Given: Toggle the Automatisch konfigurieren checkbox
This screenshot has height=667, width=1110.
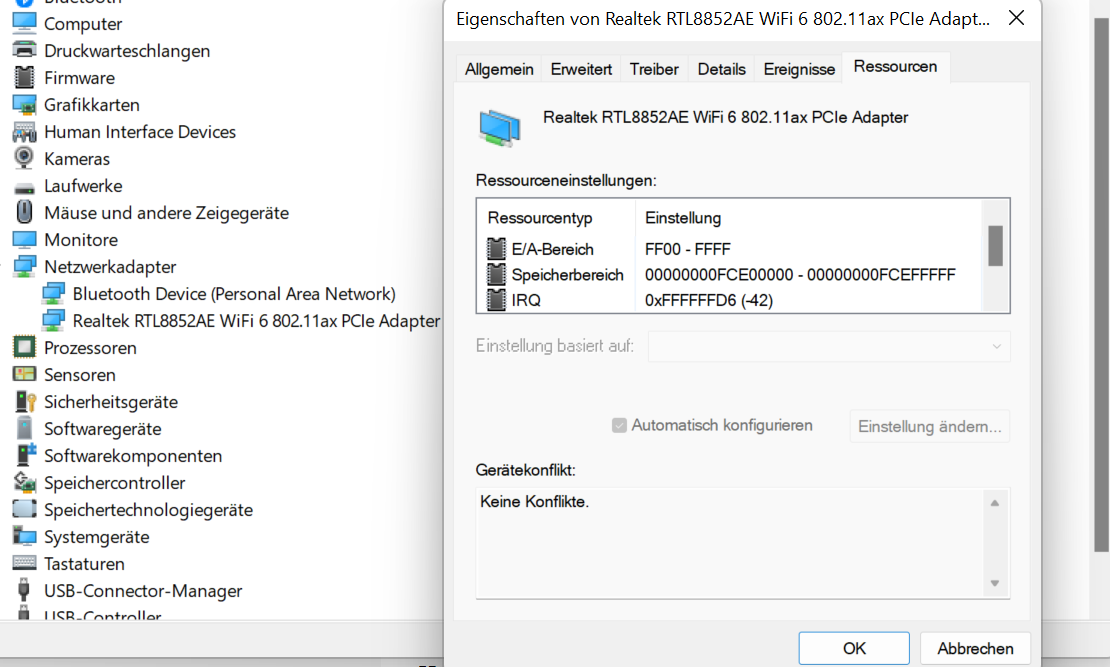Looking at the screenshot, I should 619,425.
